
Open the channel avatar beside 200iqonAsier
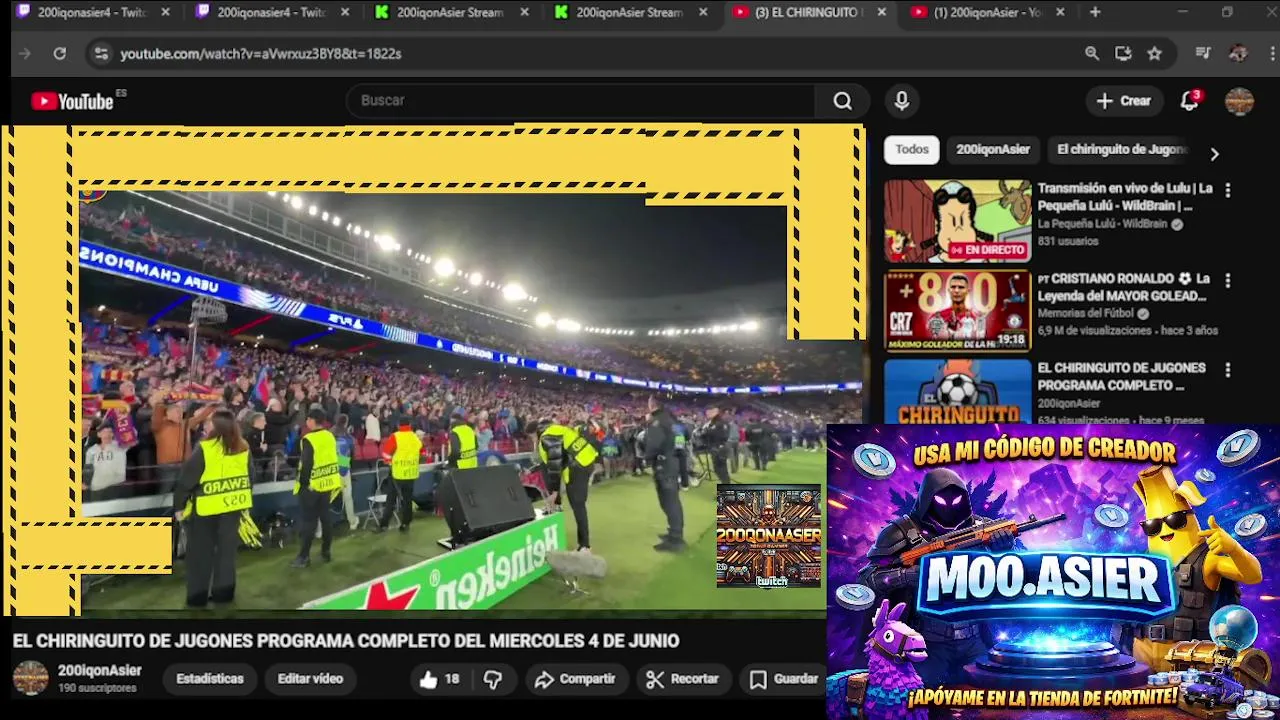(x=30, y=678)
